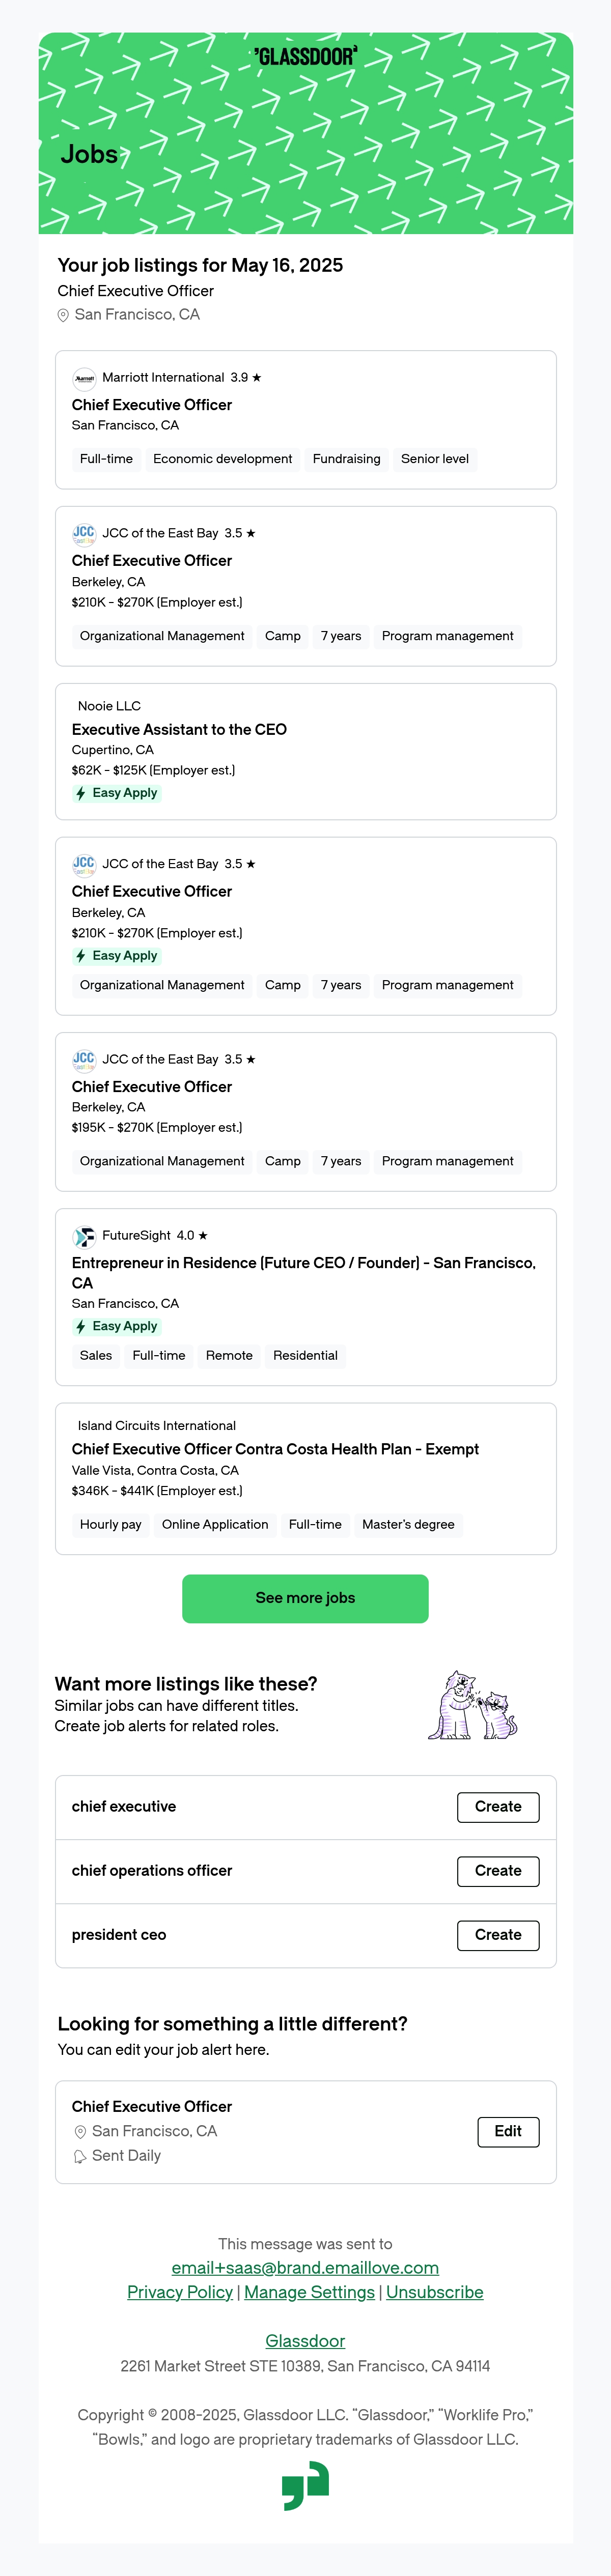This screenshot has height=2576, width=611.
Task: Create a job alert for chief executive
Action: tap(498, 1807)
